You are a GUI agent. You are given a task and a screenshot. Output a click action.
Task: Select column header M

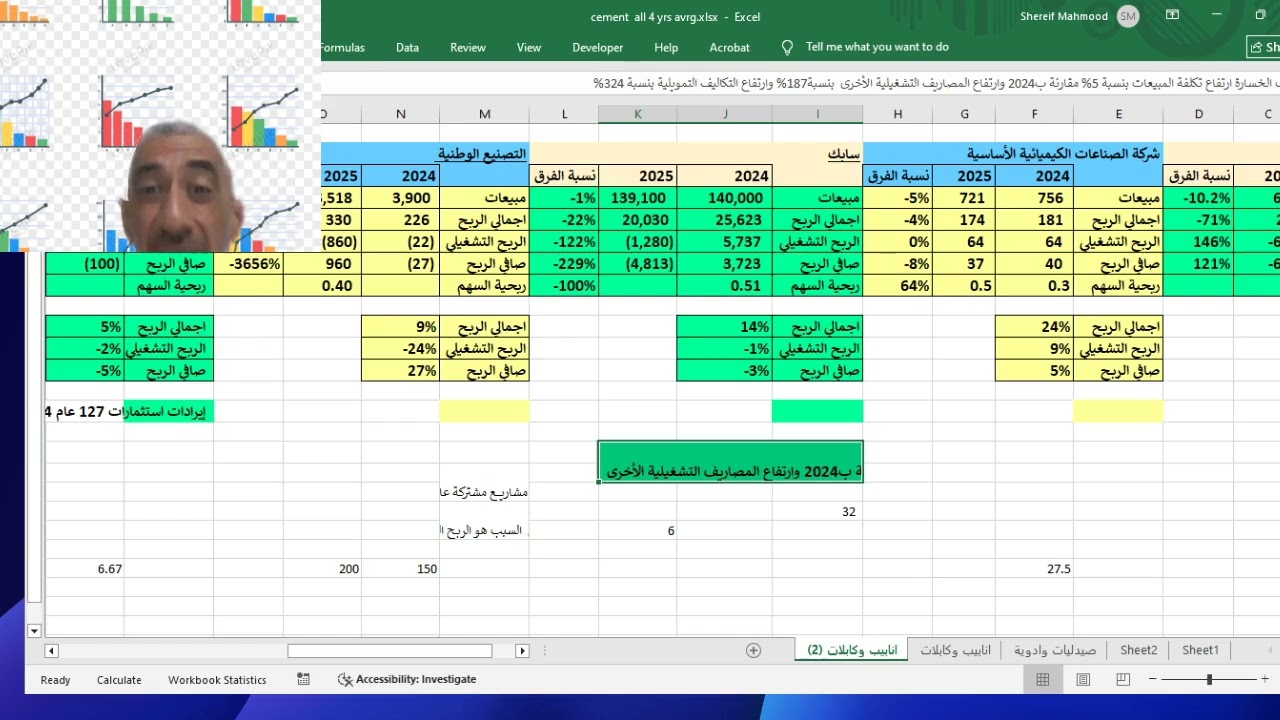pos(484,114)
